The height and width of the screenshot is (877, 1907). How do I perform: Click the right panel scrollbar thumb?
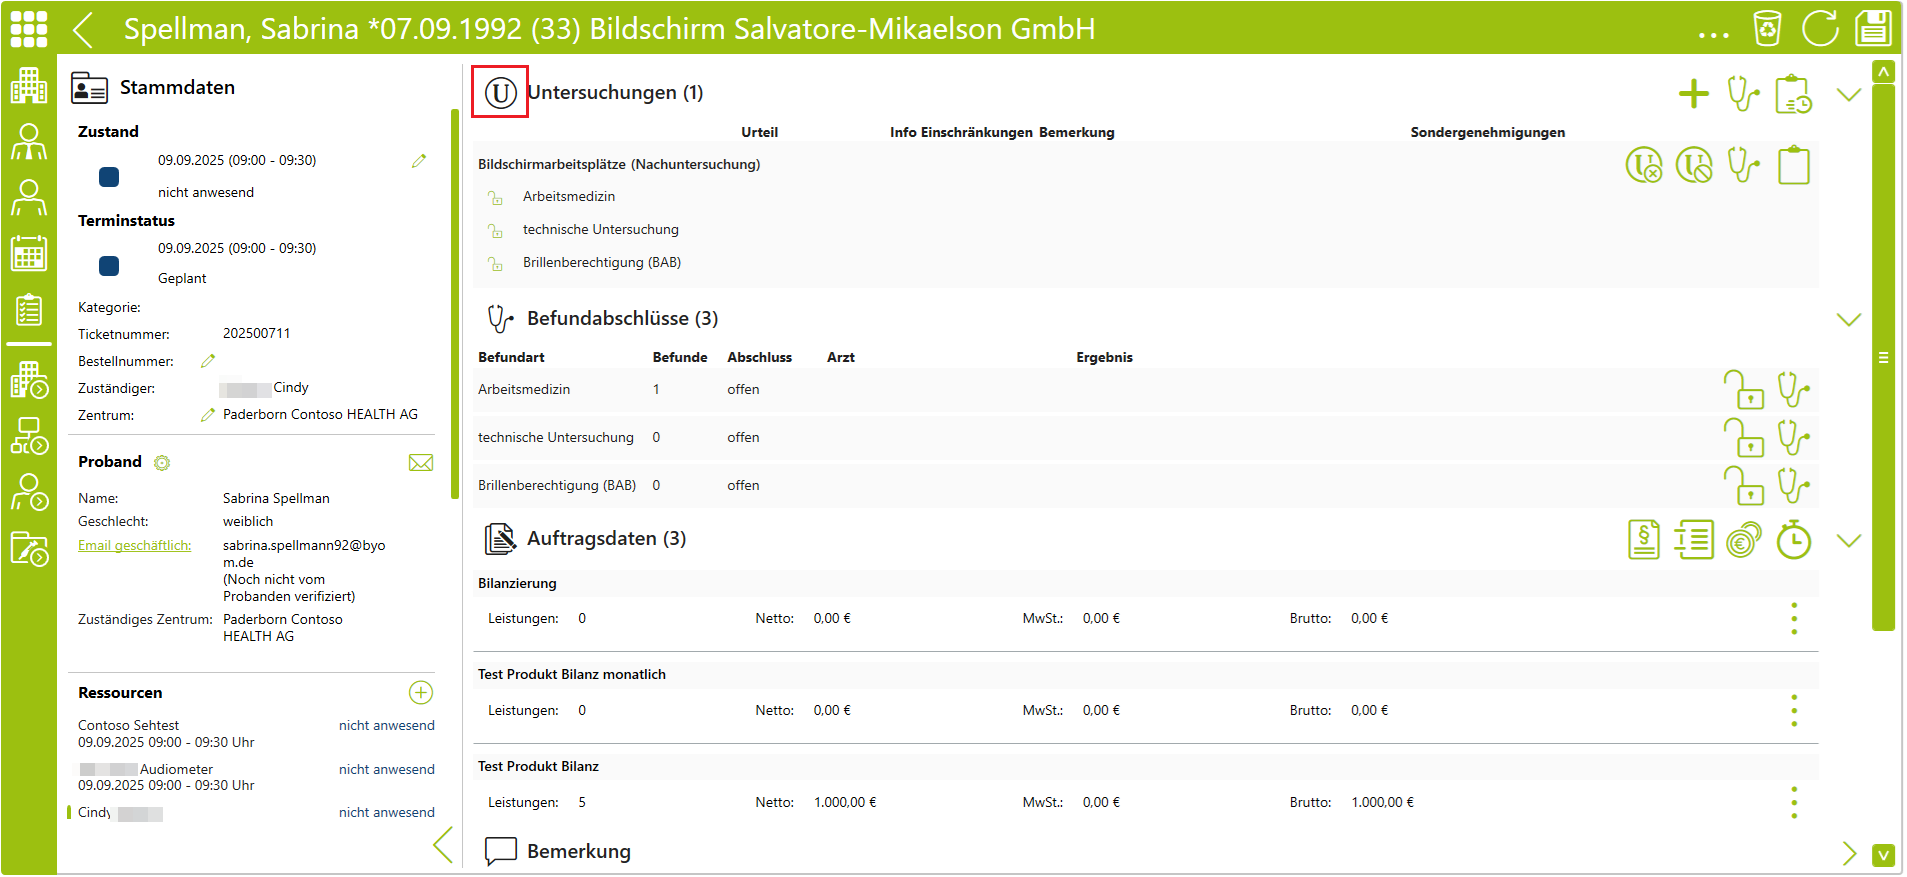pos(1883,358)
